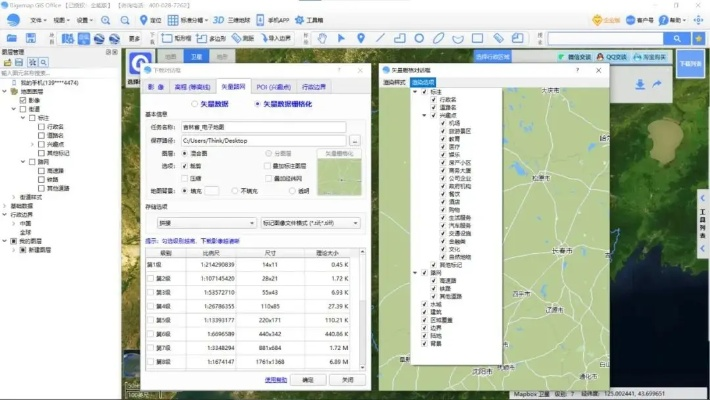Uncheck 水域 in render options tree
Screen dimensions: 710x400
point(424,304)
